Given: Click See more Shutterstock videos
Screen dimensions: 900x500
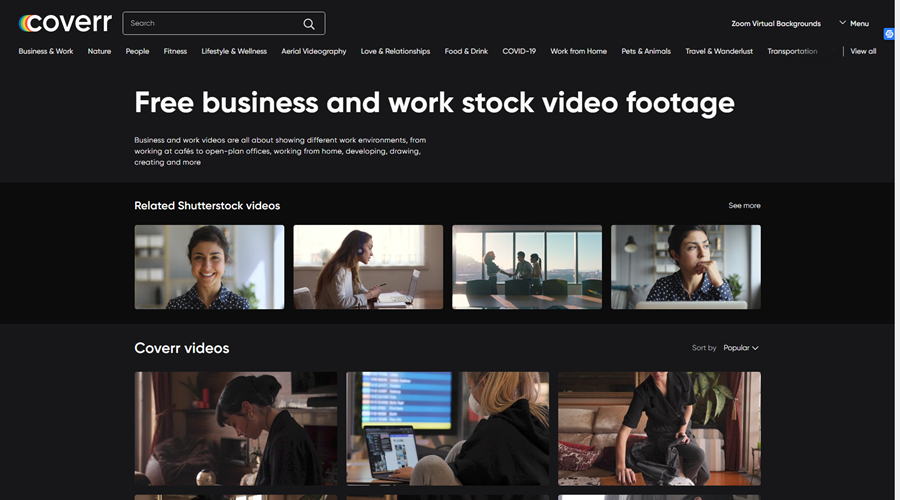Looking at the screenshot, I should [744, 206].
